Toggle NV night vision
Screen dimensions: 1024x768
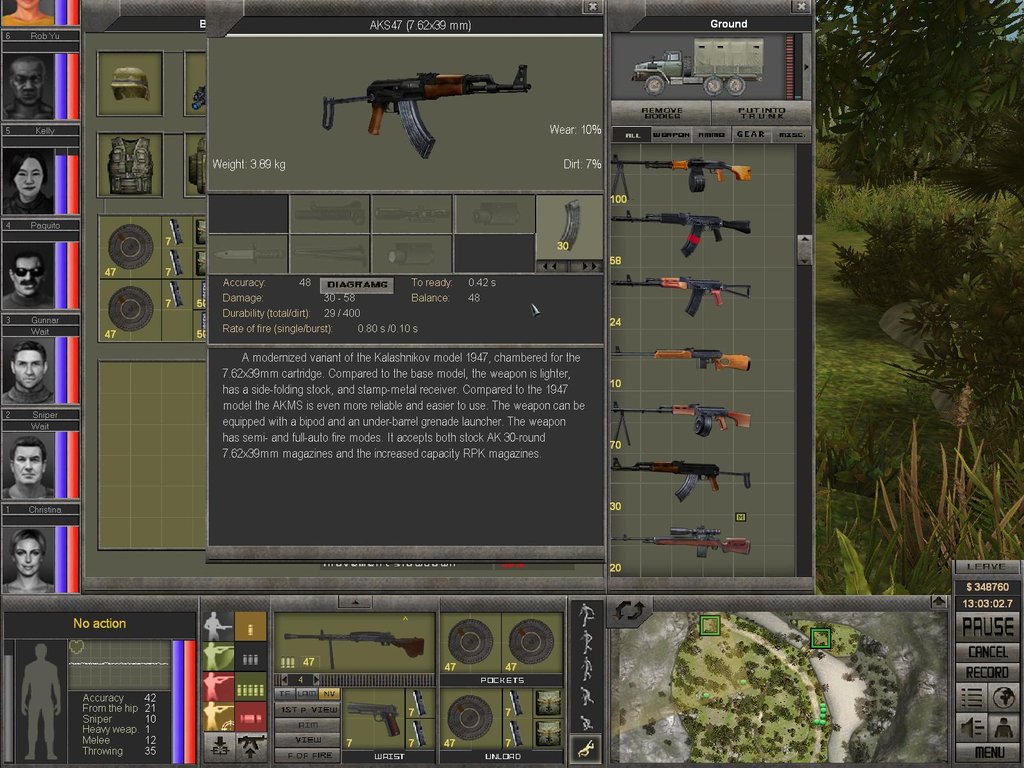[x=328, y=694]
